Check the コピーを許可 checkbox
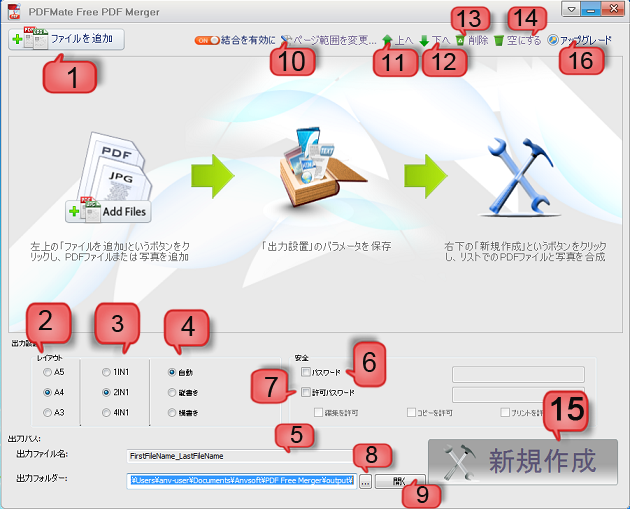The image size is (630, 509). (x=411, y=412)
